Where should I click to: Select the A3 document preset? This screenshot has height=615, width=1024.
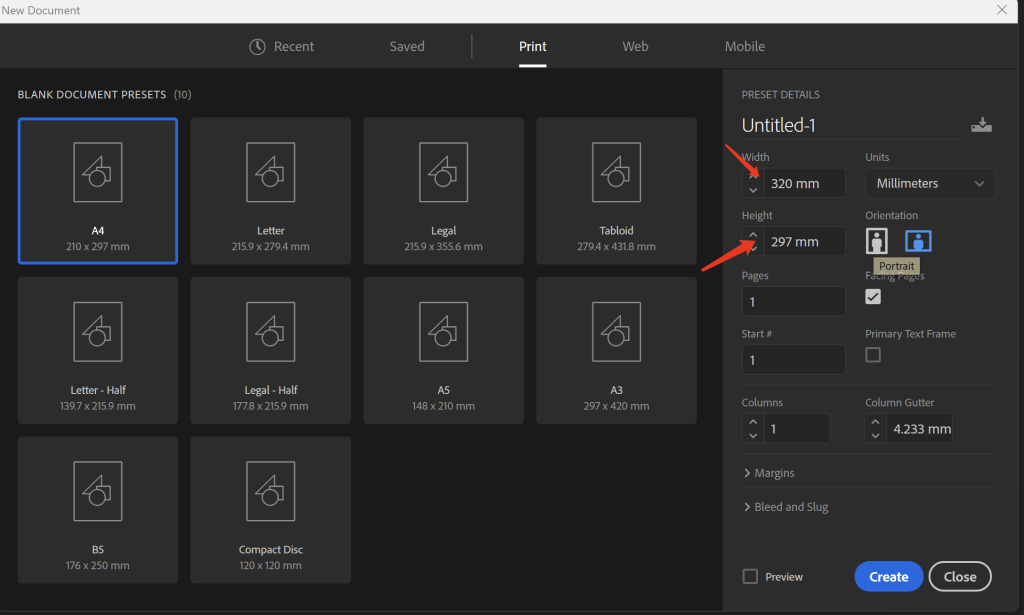(616, 350)
